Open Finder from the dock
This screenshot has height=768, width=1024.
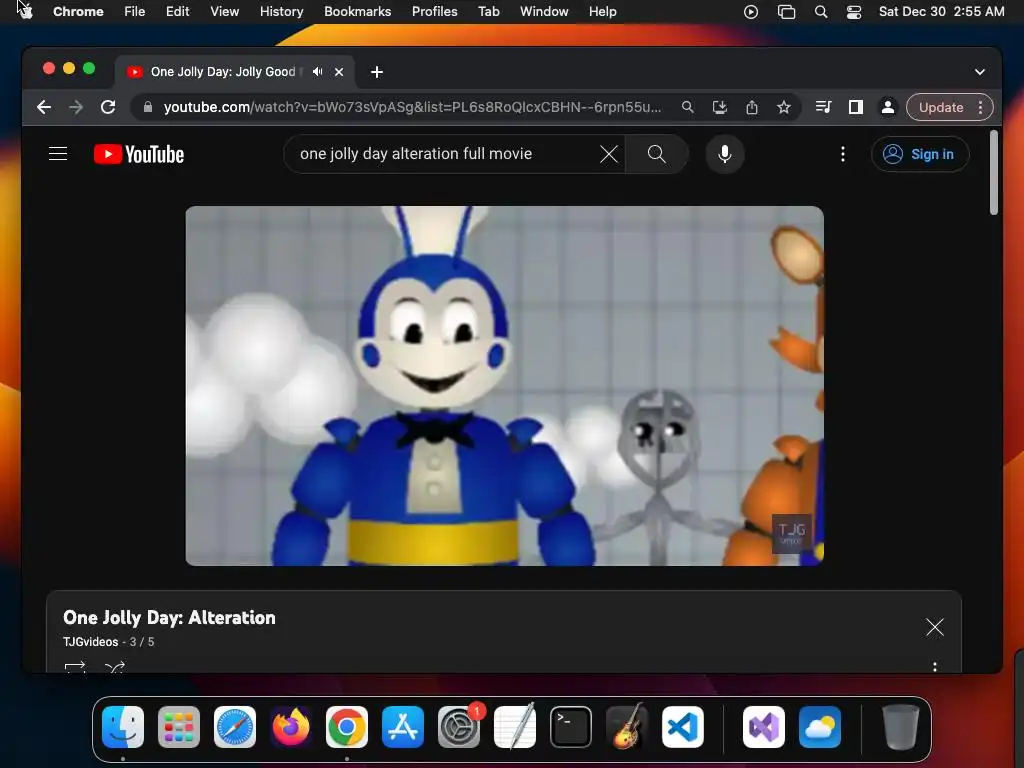pos(123,727)
